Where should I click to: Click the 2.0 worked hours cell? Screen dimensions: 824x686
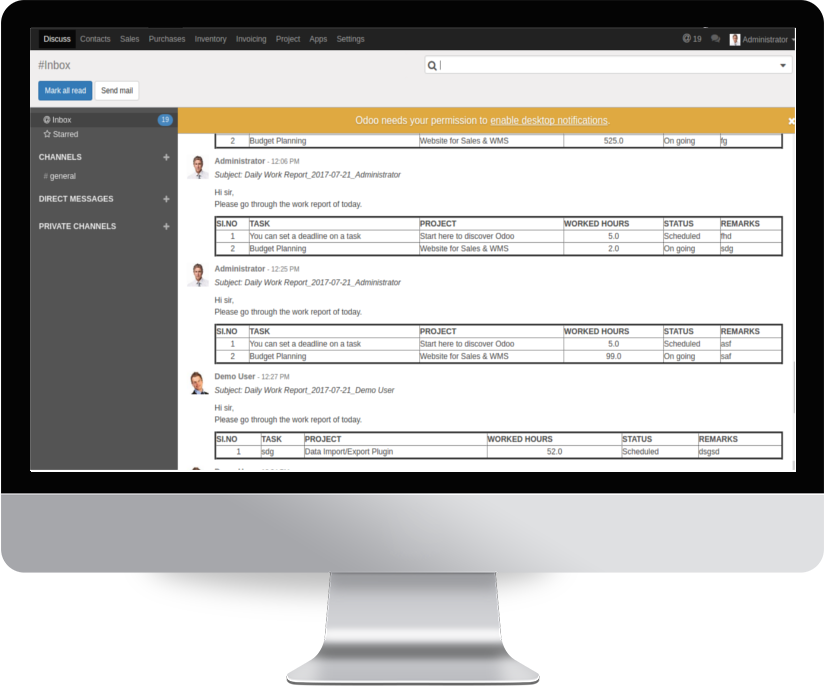[613, 249]
